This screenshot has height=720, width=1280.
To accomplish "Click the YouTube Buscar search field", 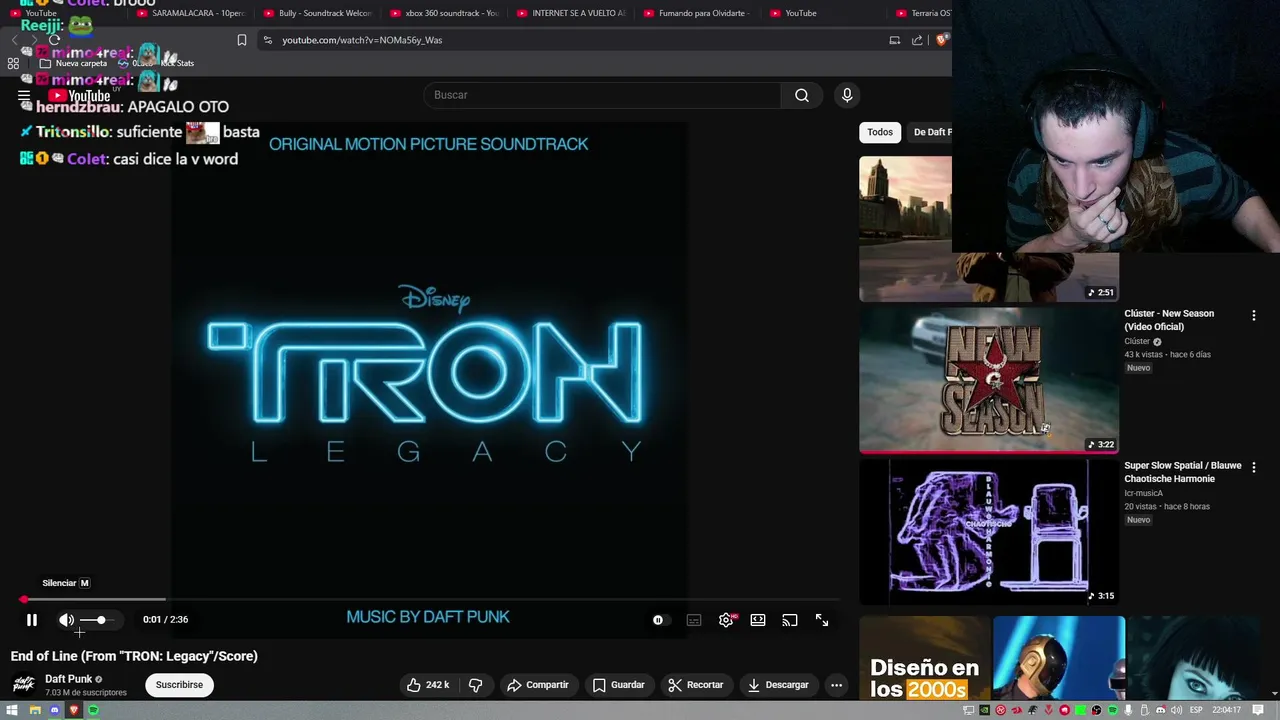I will 603,95.
